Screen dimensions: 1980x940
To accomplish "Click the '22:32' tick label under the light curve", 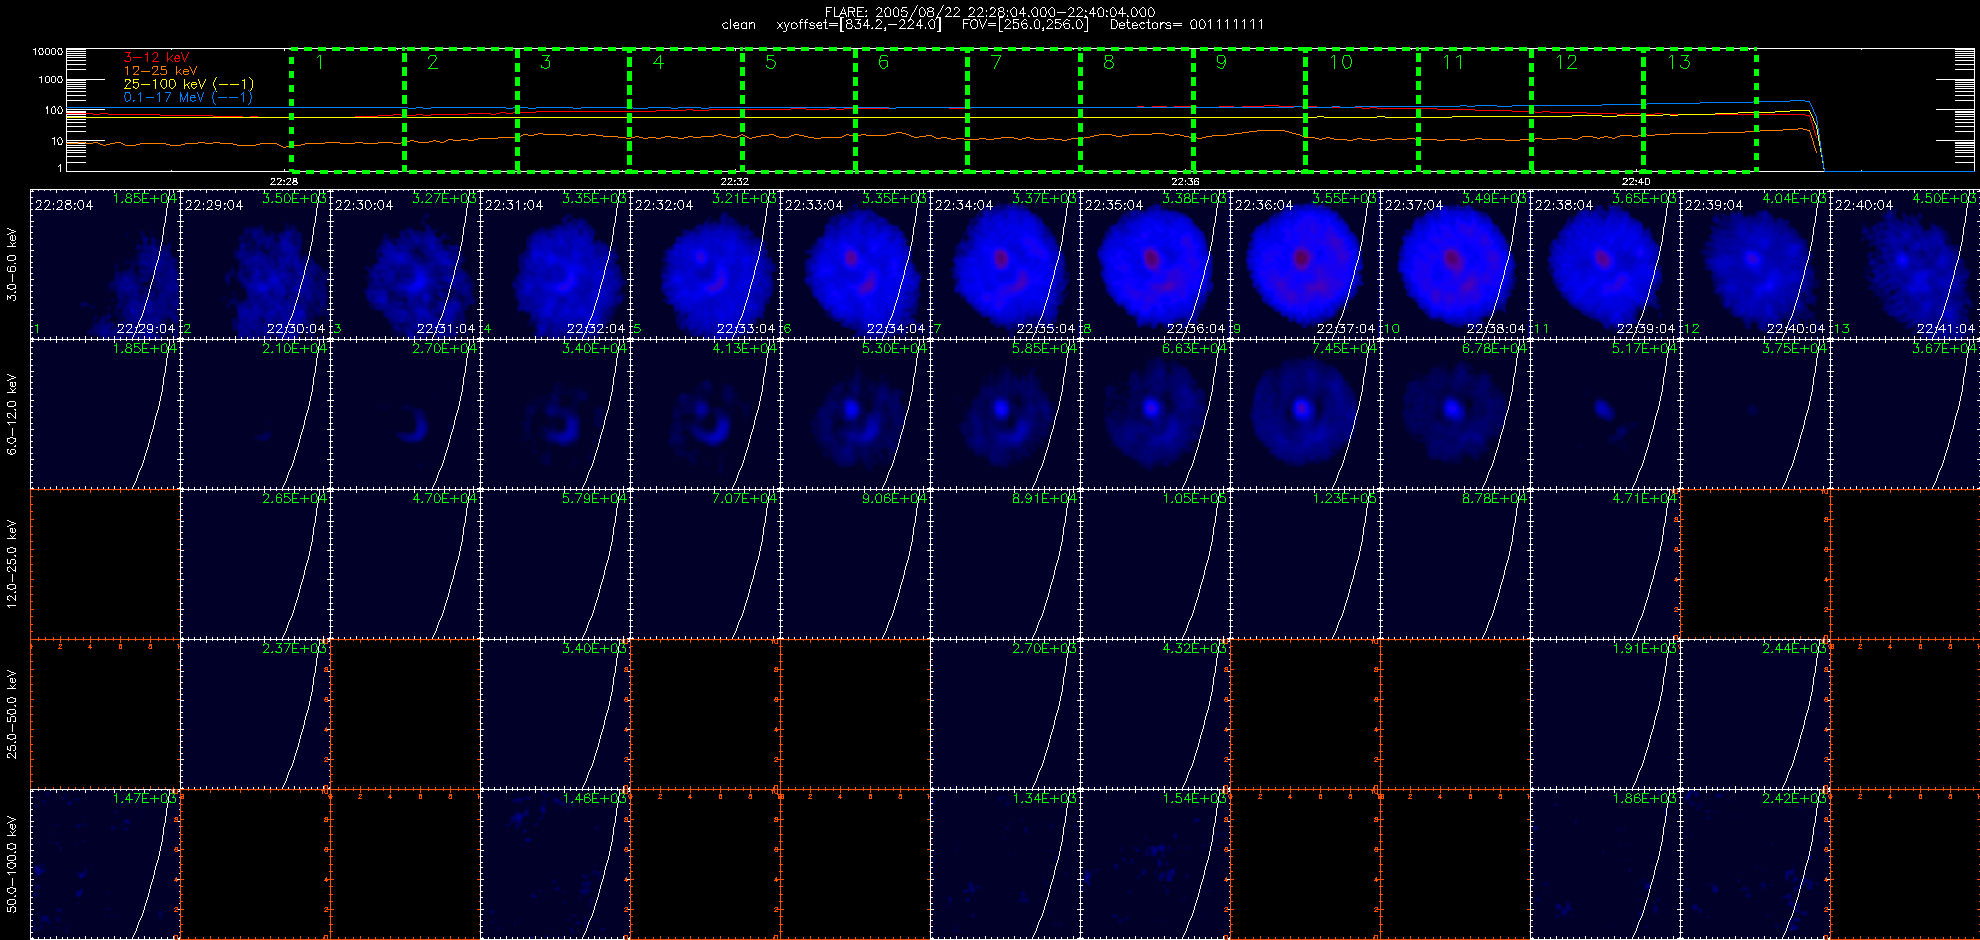I will coord(735,181).
